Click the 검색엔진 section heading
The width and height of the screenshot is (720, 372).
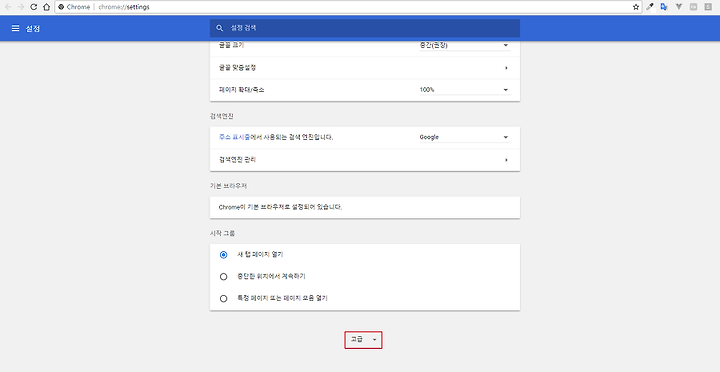coord(221,116)
